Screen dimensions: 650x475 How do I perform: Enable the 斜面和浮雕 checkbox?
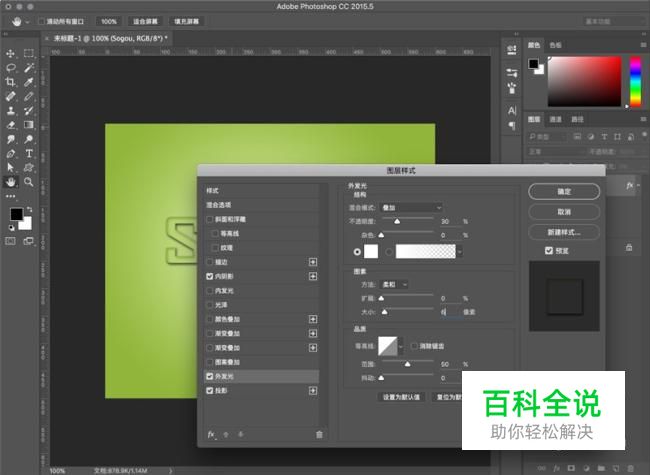(x=210, y=219)
